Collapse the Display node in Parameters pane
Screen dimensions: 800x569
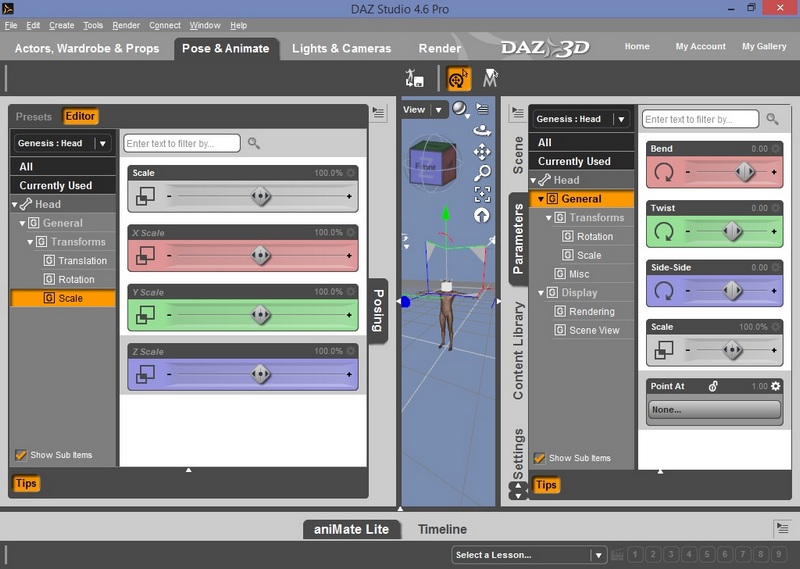click(x=541, y=293)
